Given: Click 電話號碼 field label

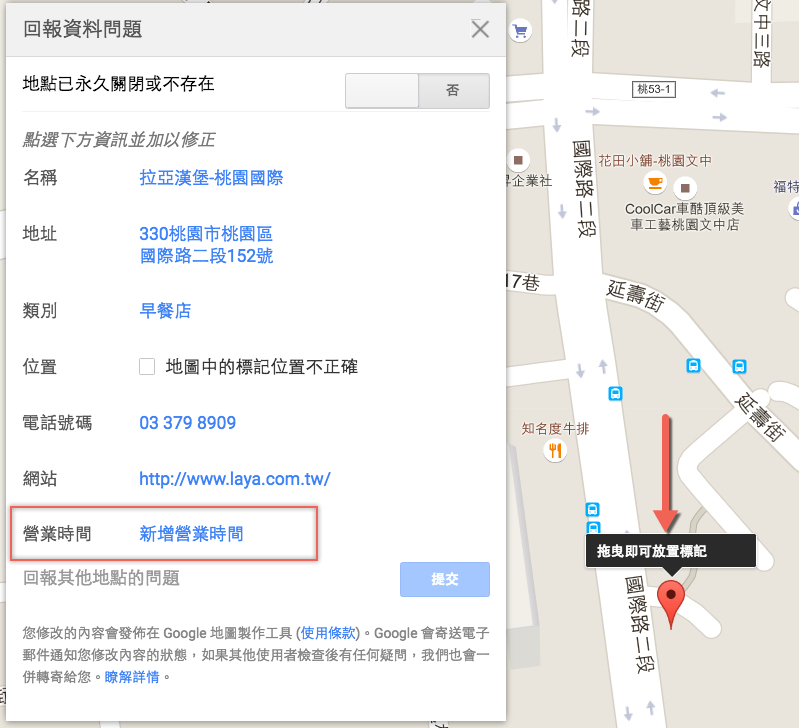Looking at the screenshot, I should click(x=57, y=423).
